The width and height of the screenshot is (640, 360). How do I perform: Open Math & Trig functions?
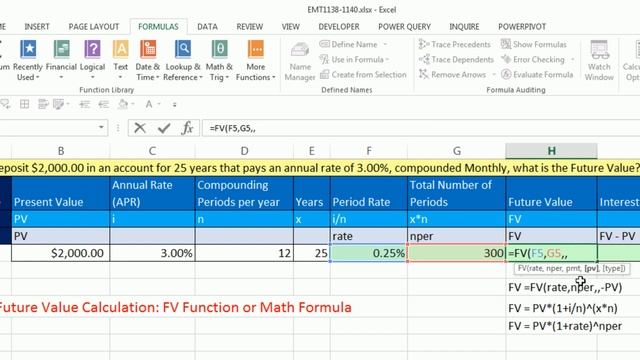click(219, 60)
